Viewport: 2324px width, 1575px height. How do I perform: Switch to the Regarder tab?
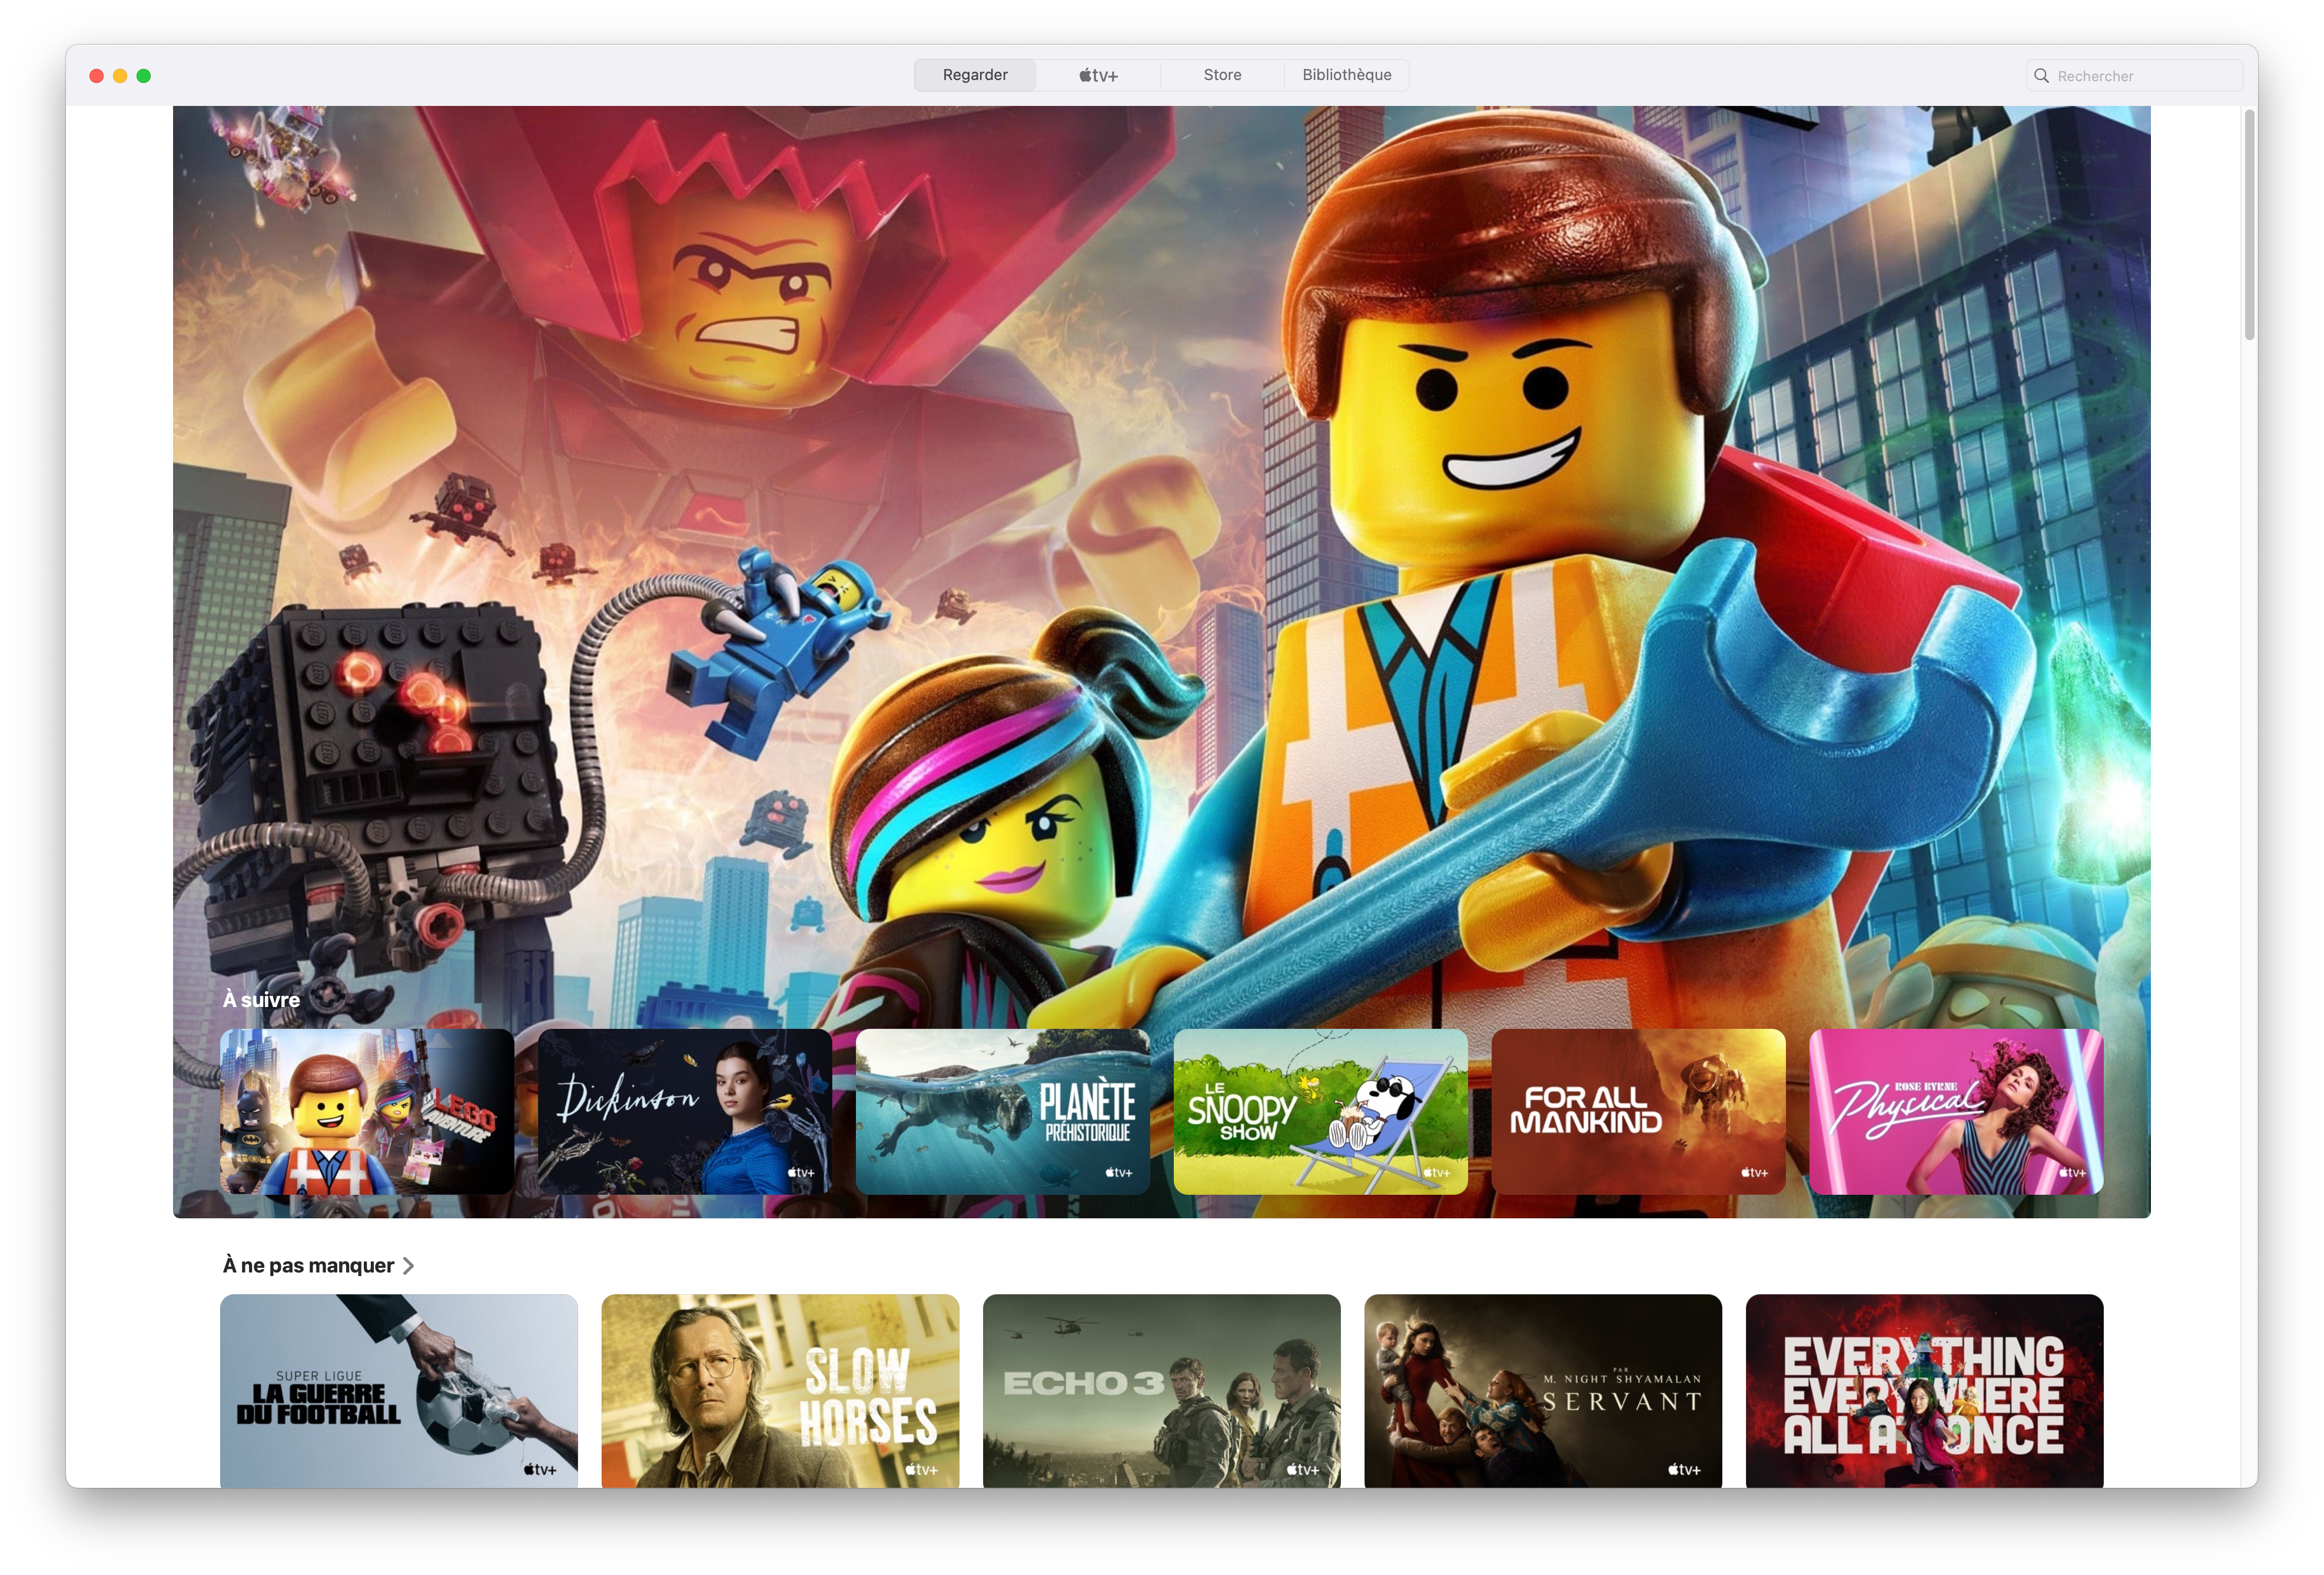click(975, 75)
